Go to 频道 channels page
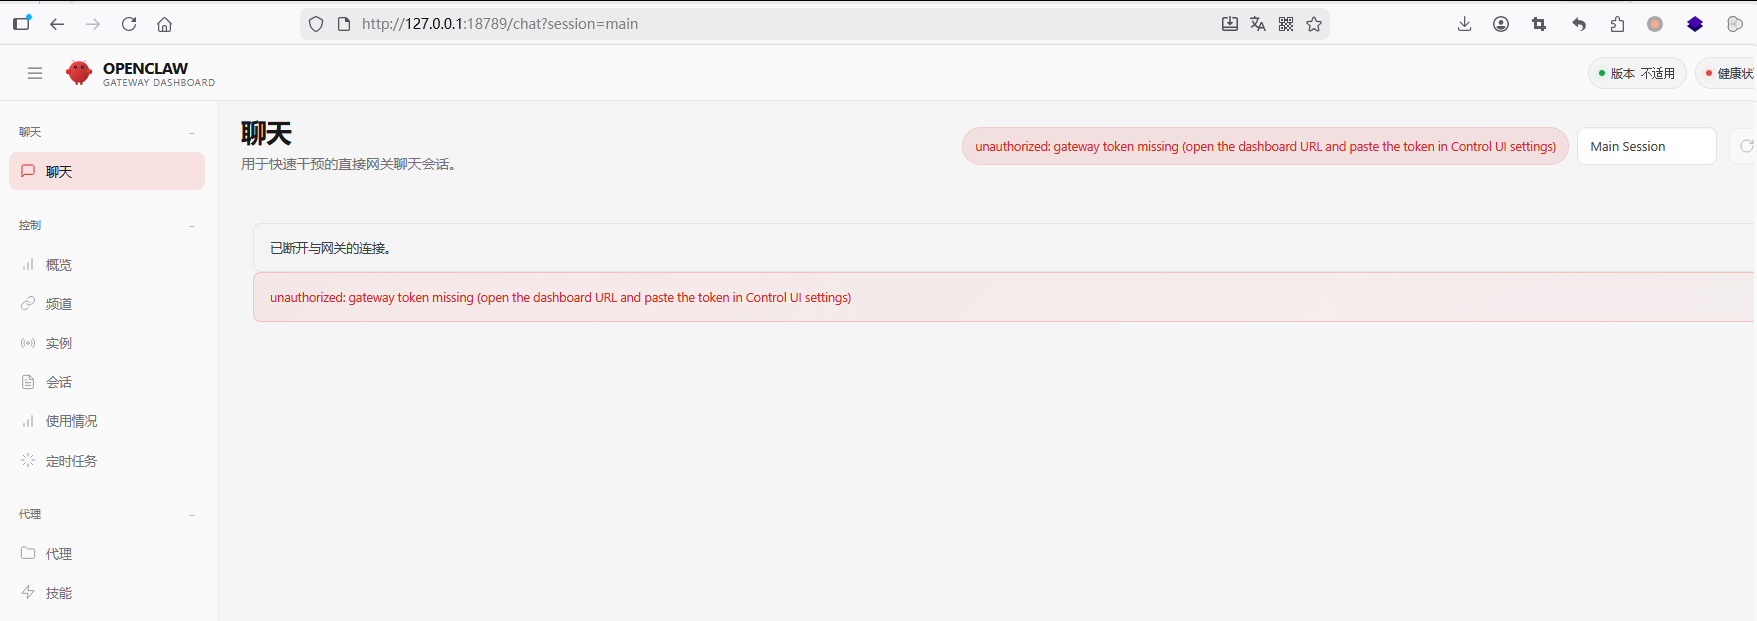The height and width of the screenshot is (621, 1757). (x=58, y=304)
